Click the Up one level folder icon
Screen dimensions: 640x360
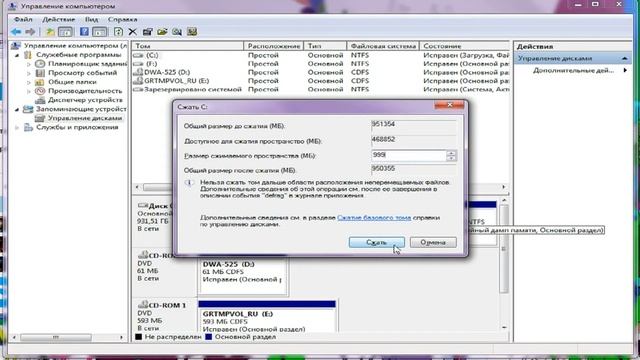50,31
